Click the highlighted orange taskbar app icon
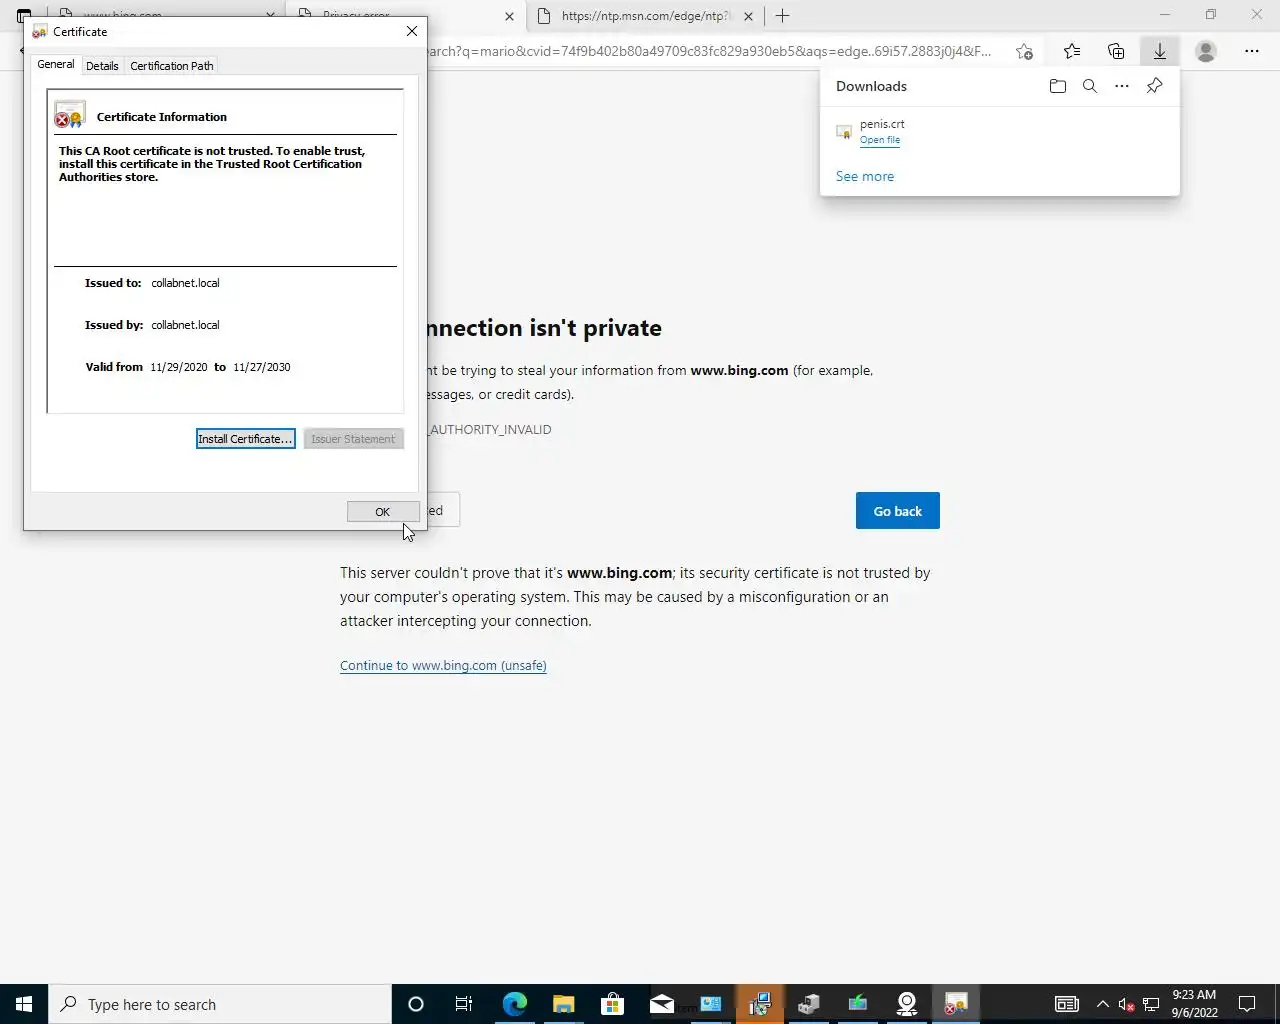The width and height of the screenshot is (1280, 1024). pyautogui.click(x=760, y=1004)
